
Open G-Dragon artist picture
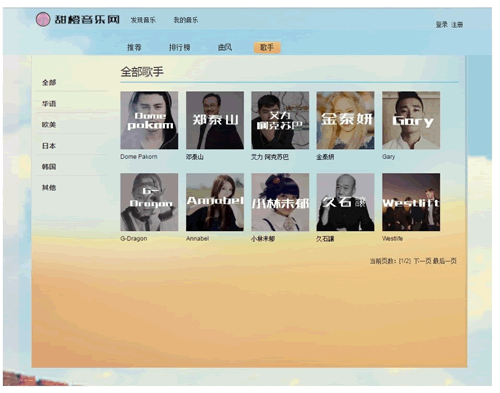coord(149,202)
